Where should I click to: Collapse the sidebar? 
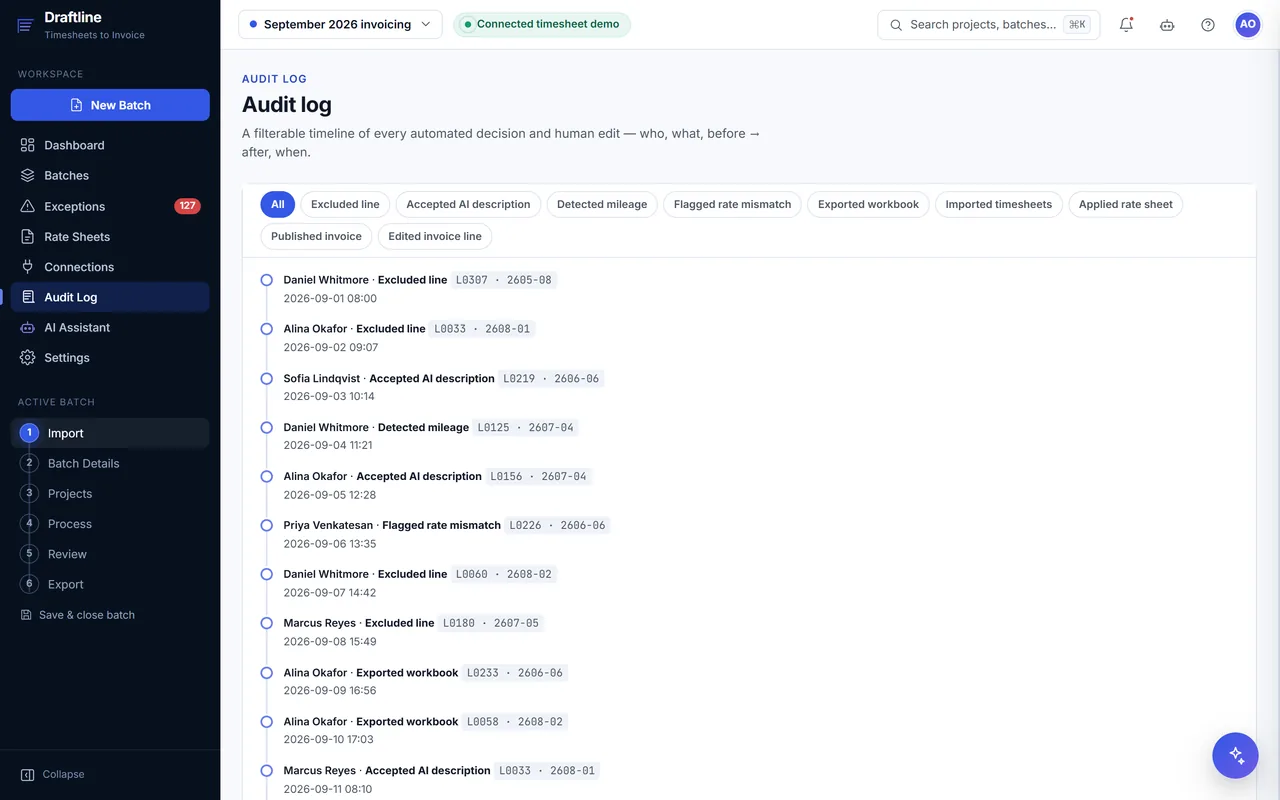(53, 775)
